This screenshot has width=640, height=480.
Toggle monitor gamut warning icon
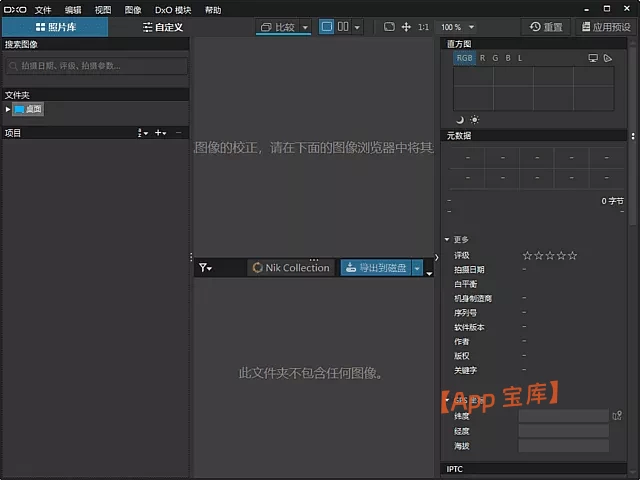(x=593, y=58)
